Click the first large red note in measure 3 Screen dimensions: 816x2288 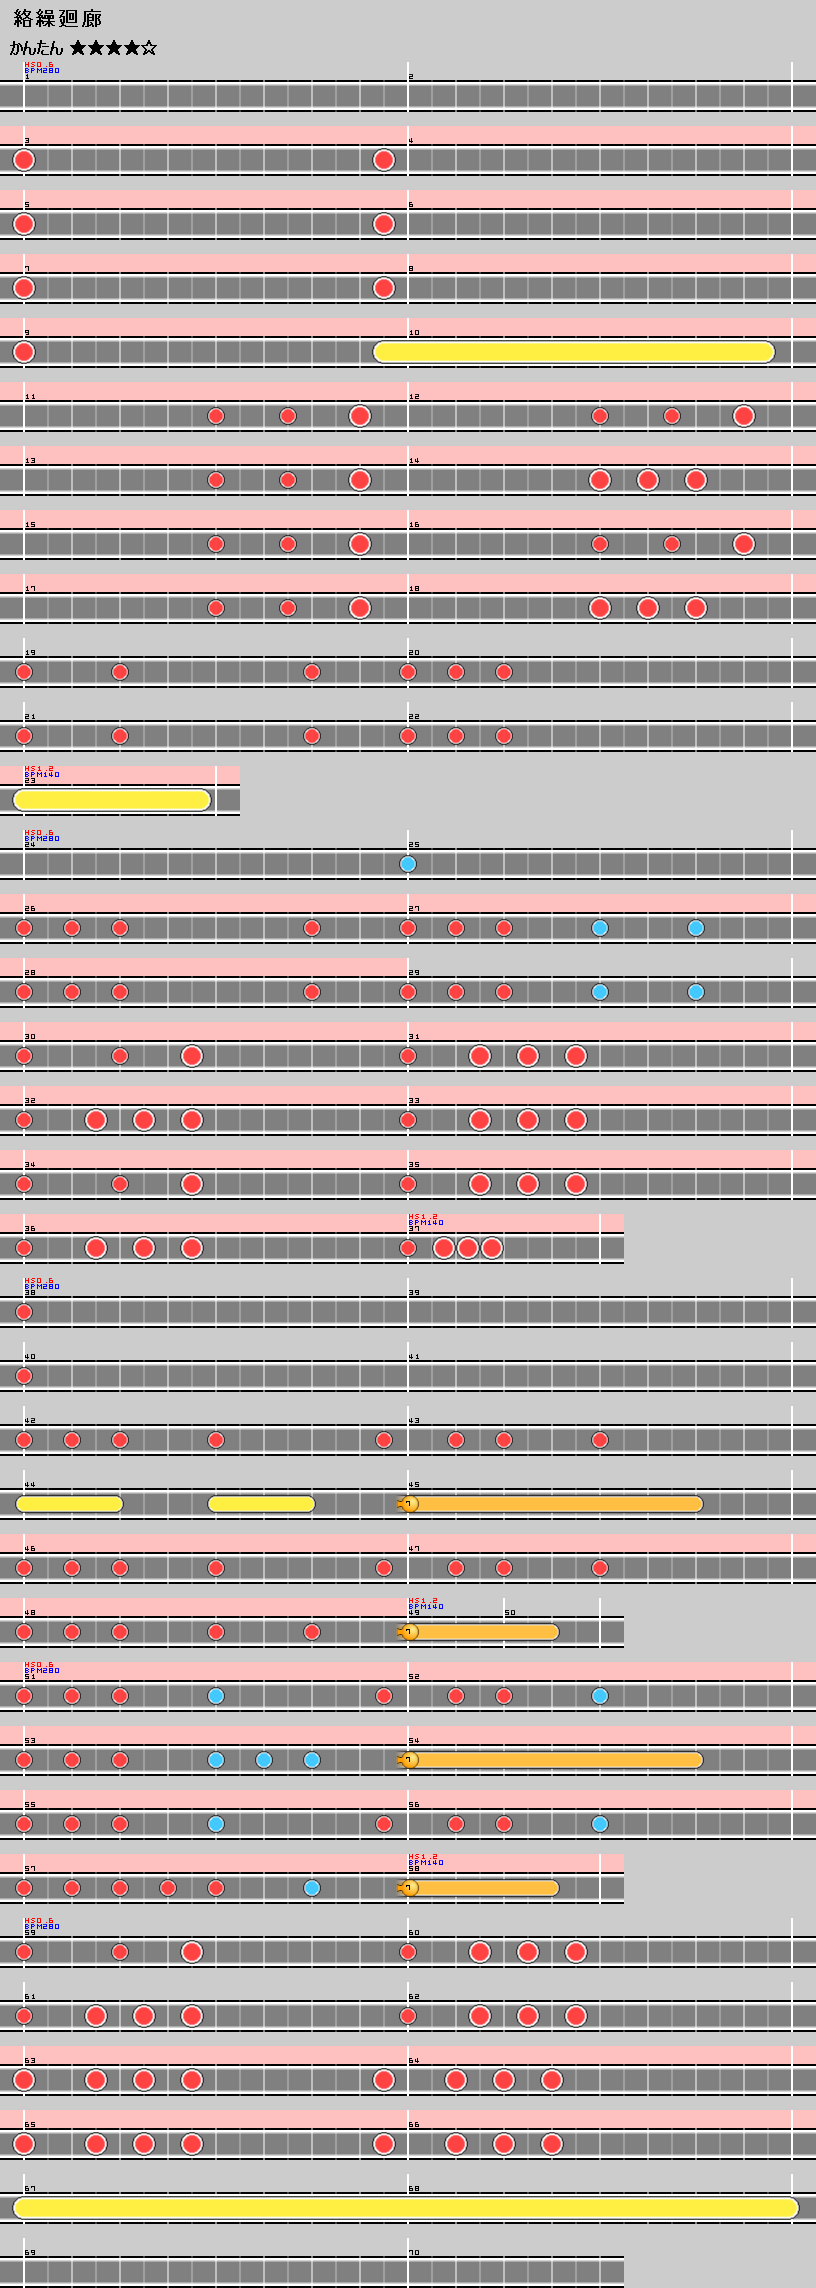tap(24, 160)
